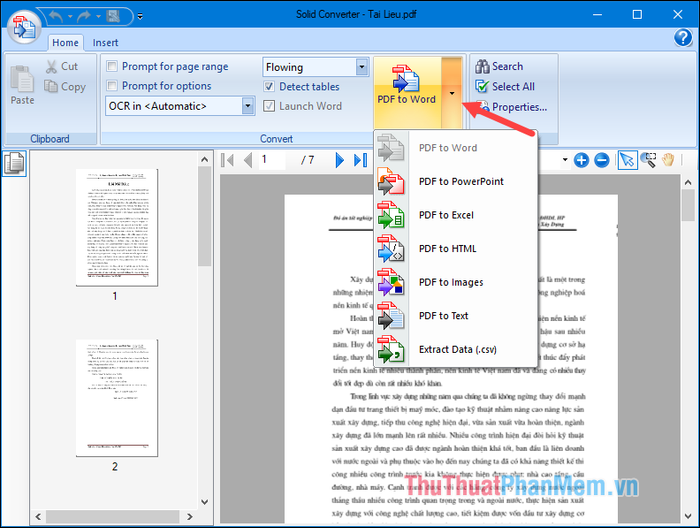
Task: Click the Search binoculars button
Action: 499,67
